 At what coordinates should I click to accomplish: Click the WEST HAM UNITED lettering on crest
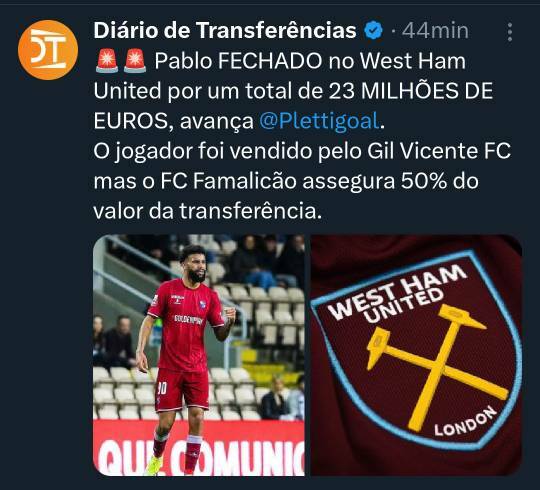[x=396, y=292]
